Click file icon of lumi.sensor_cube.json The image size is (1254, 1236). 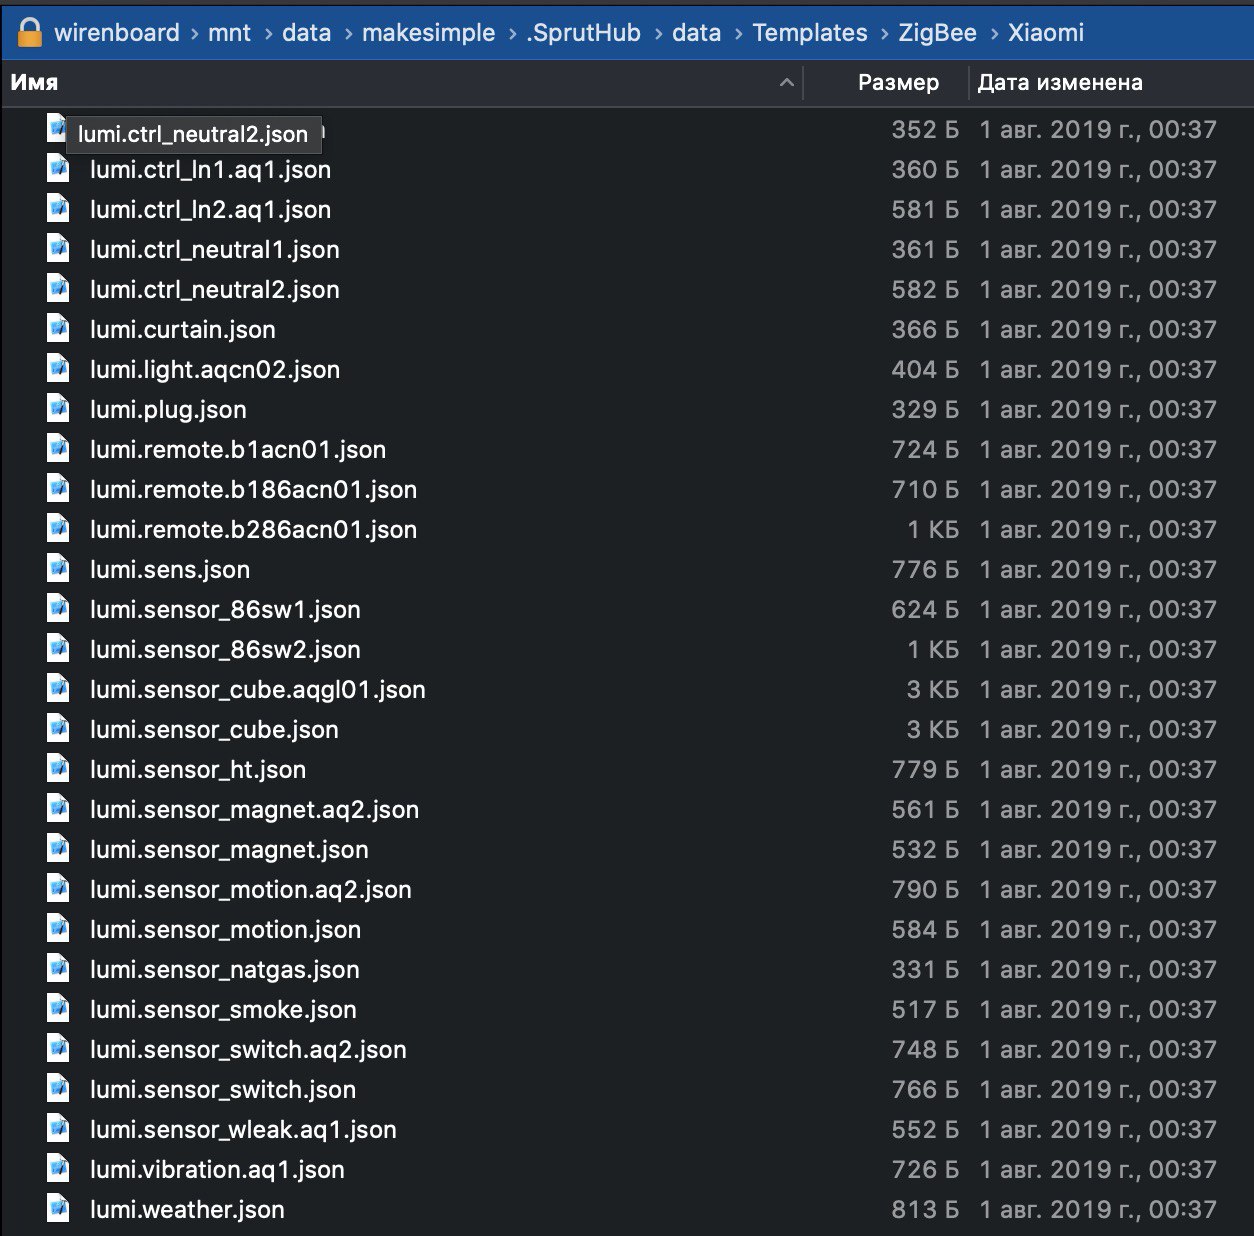click(59, 729)
